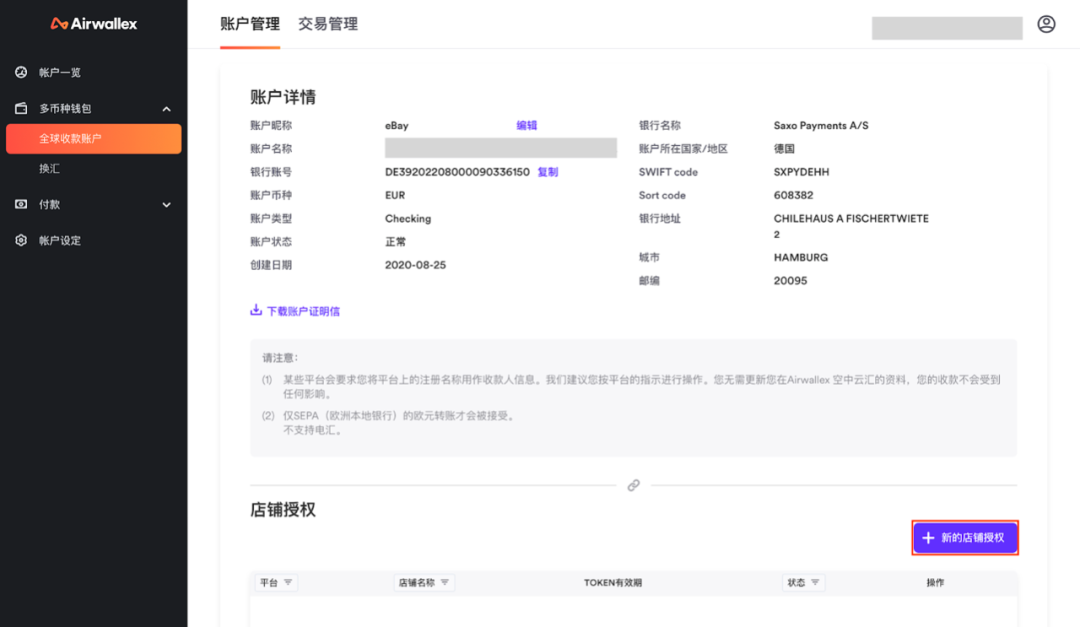Select the 账户管理 tab
This screenshot has width=1080, height=627.
[250, 24]
